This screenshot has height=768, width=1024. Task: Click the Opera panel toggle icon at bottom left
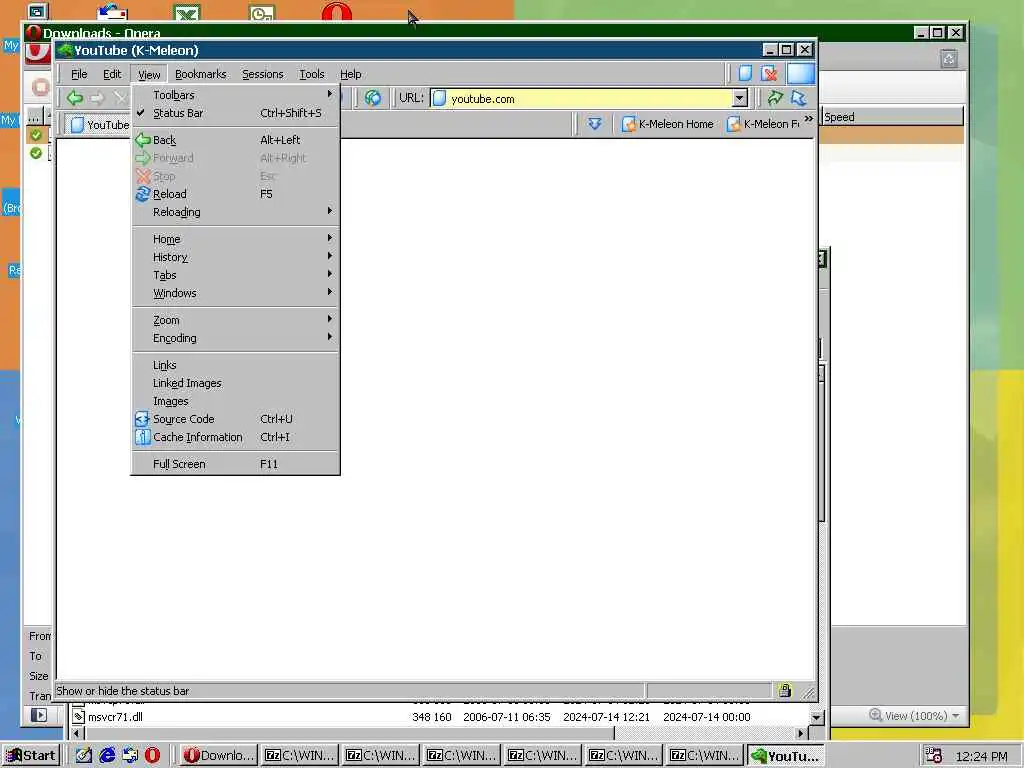(x=39, y=715)
